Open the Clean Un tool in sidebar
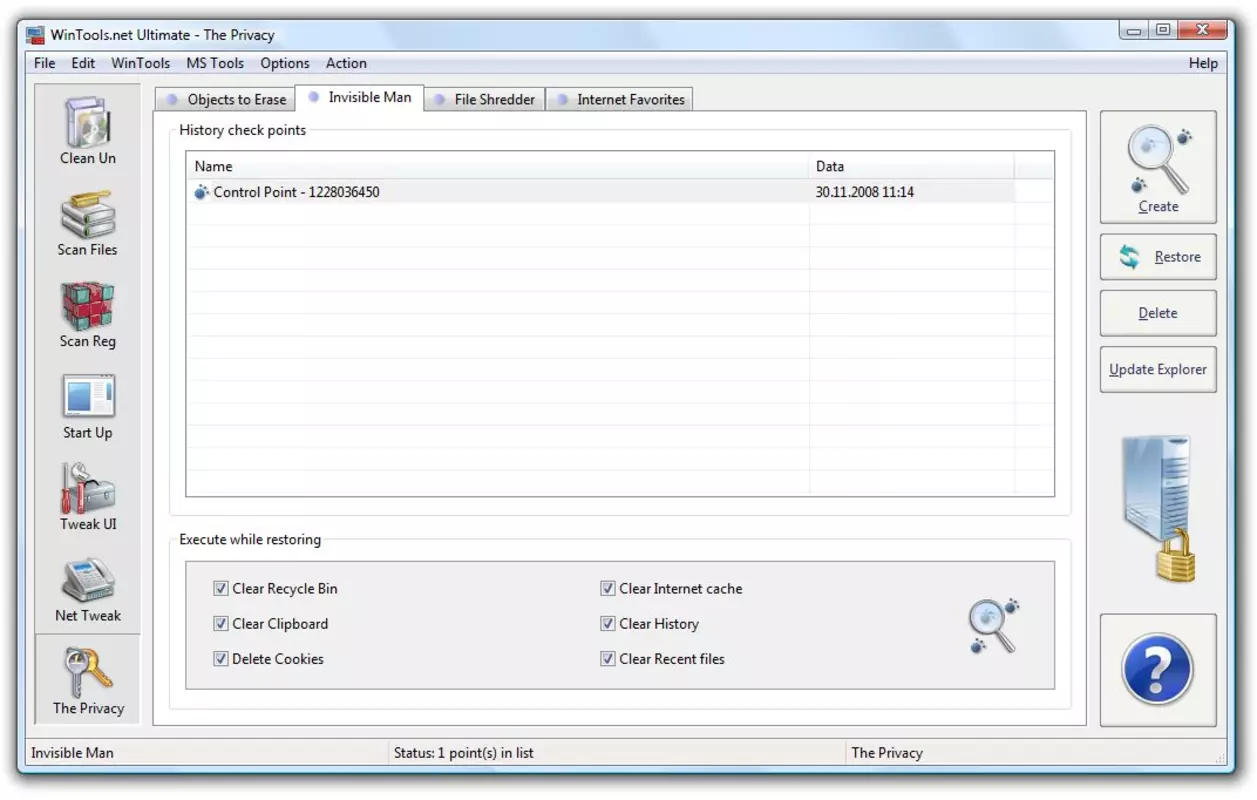 click(x=88, y=131)
